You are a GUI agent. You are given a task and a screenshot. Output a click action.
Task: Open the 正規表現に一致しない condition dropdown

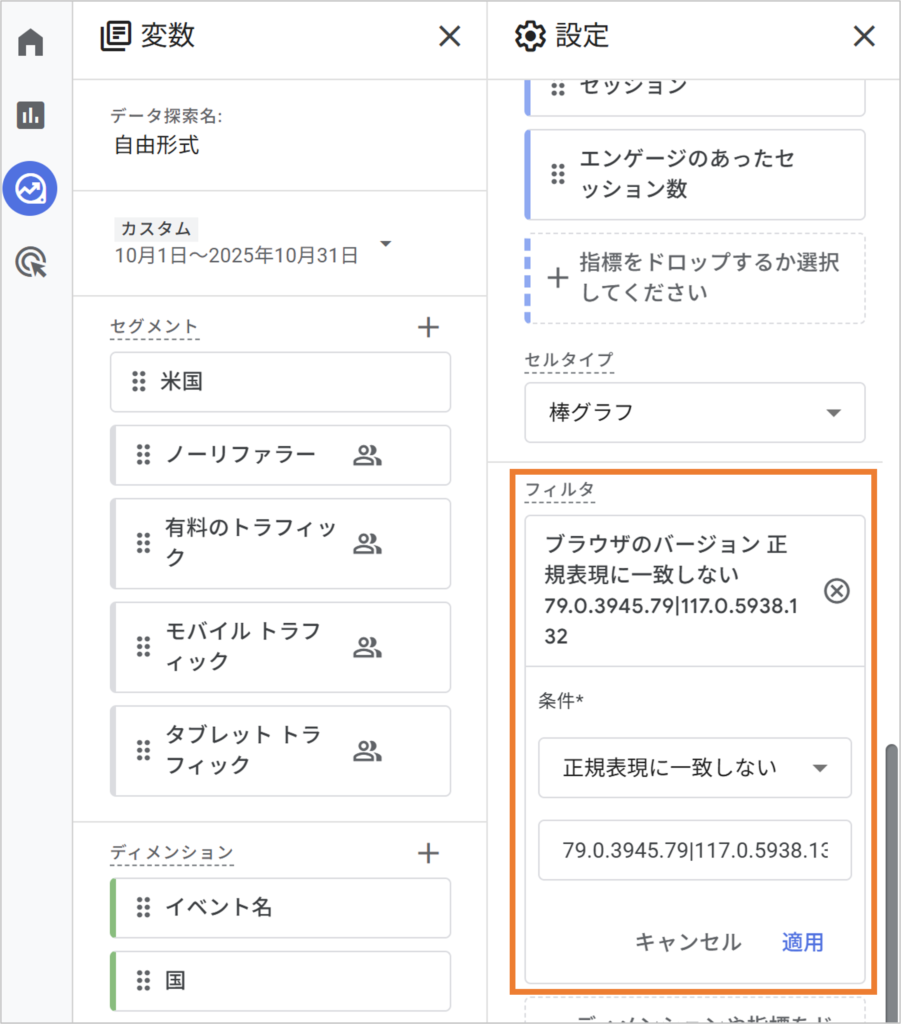694,768
